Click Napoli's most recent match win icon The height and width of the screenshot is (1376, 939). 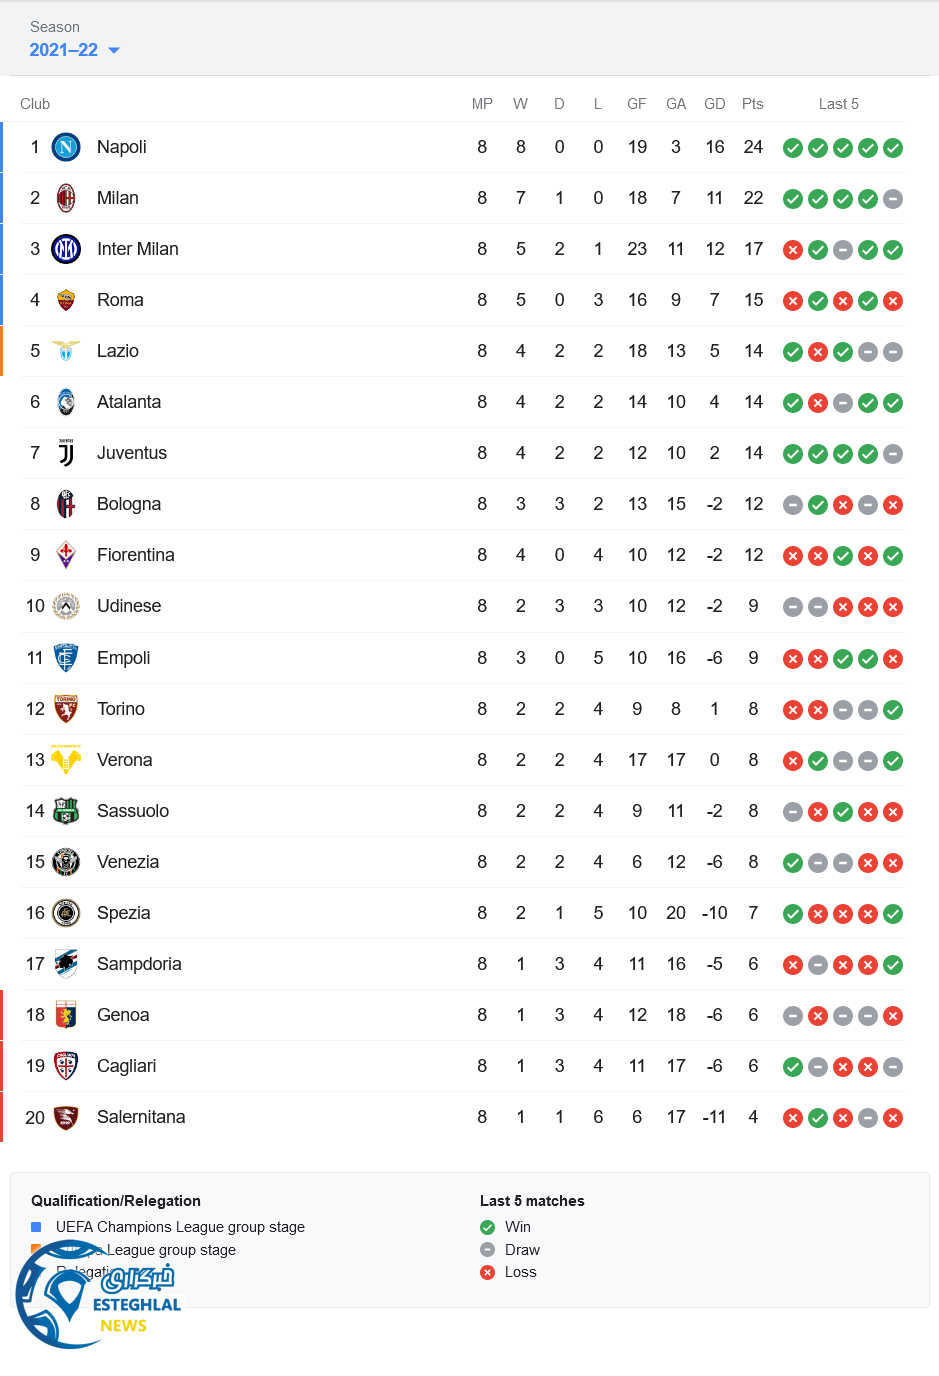tap(893, 148)
